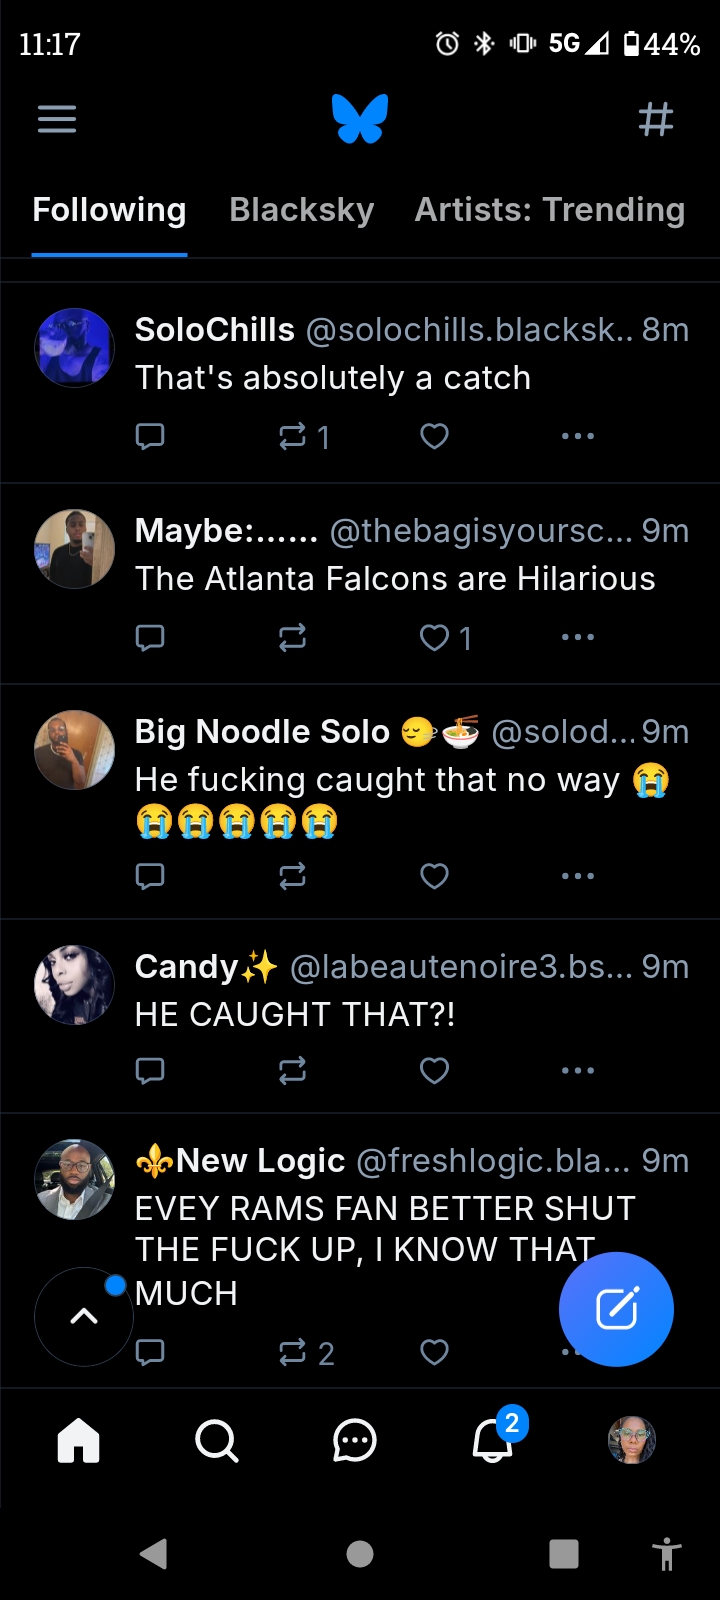Viewport: 720px width, 1600px height.
Task: Switch to Artists: Trending tab
Action: pyautogui.click(x=549, y=210)
